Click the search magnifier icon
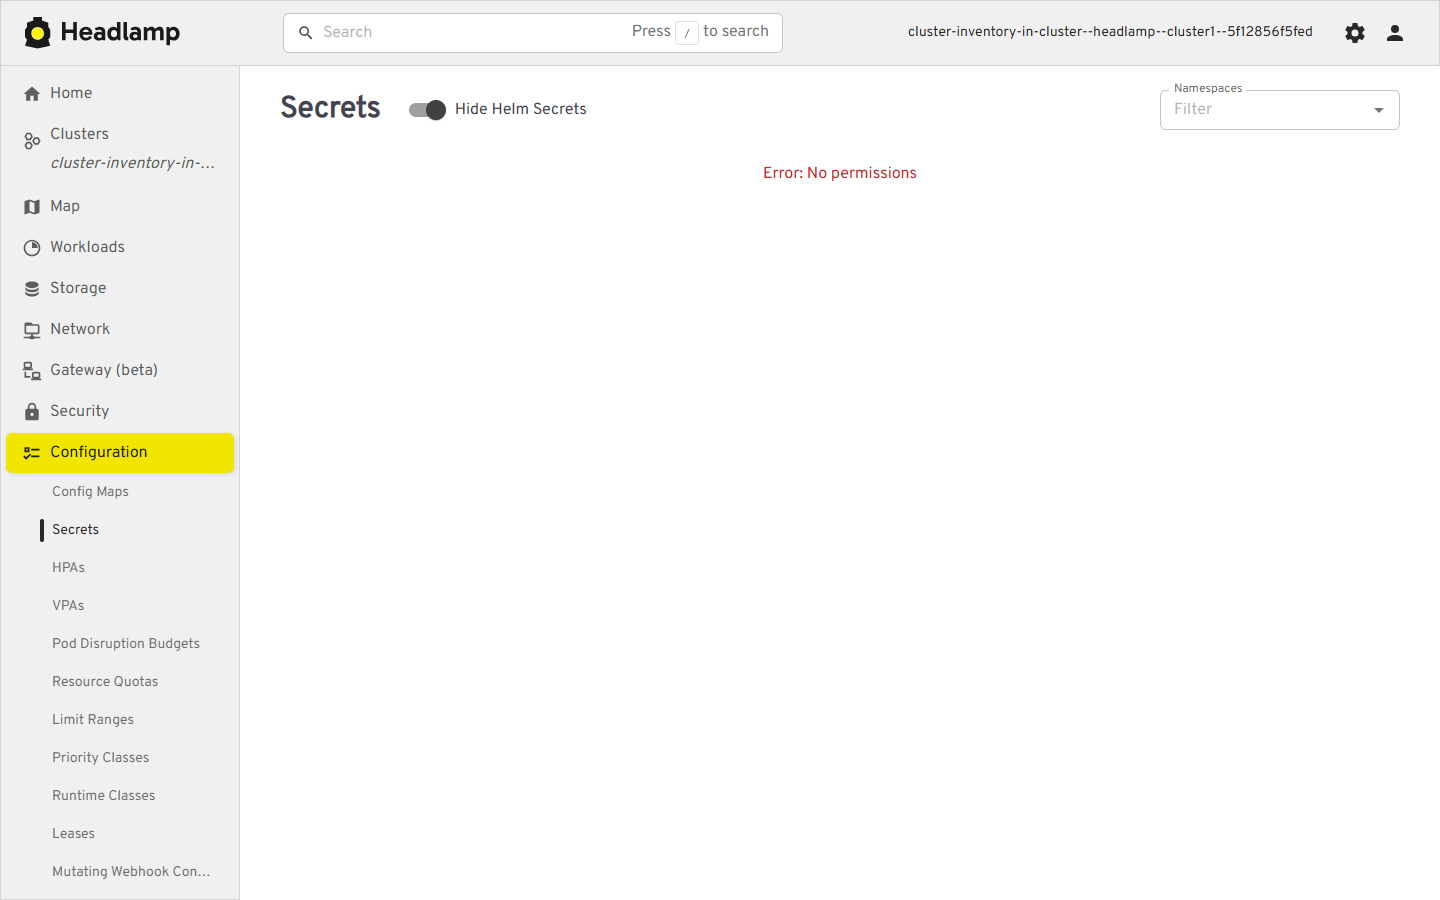 306,33
